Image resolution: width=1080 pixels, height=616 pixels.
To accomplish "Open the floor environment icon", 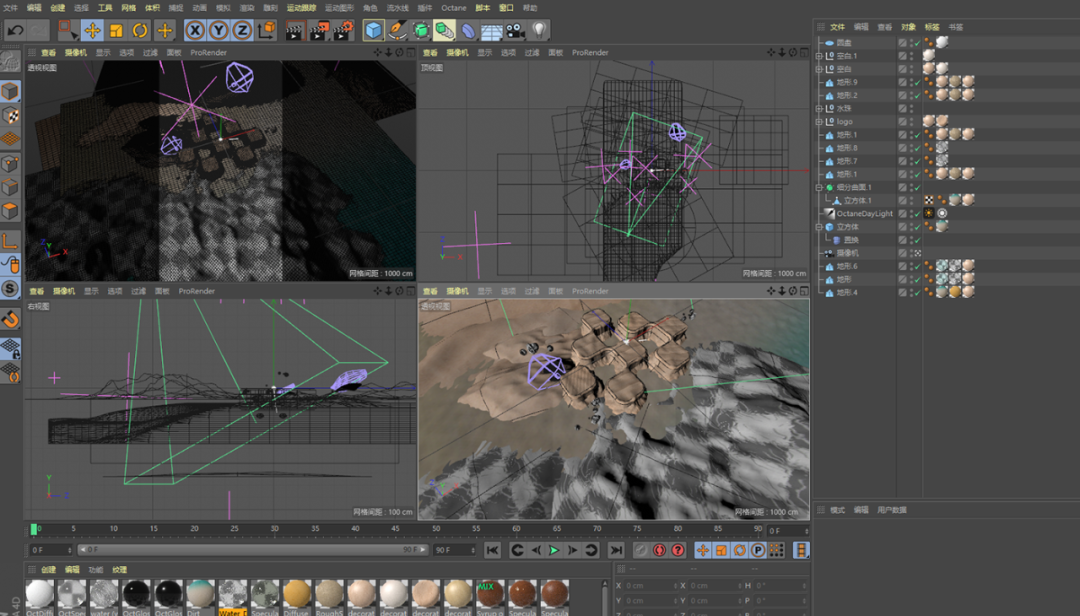I will click(x=492, y=30).
